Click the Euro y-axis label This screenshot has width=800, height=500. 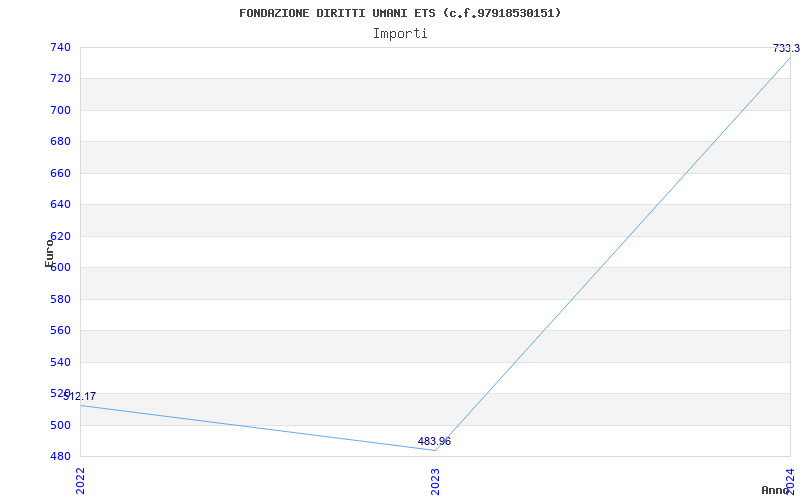point(49,252)
